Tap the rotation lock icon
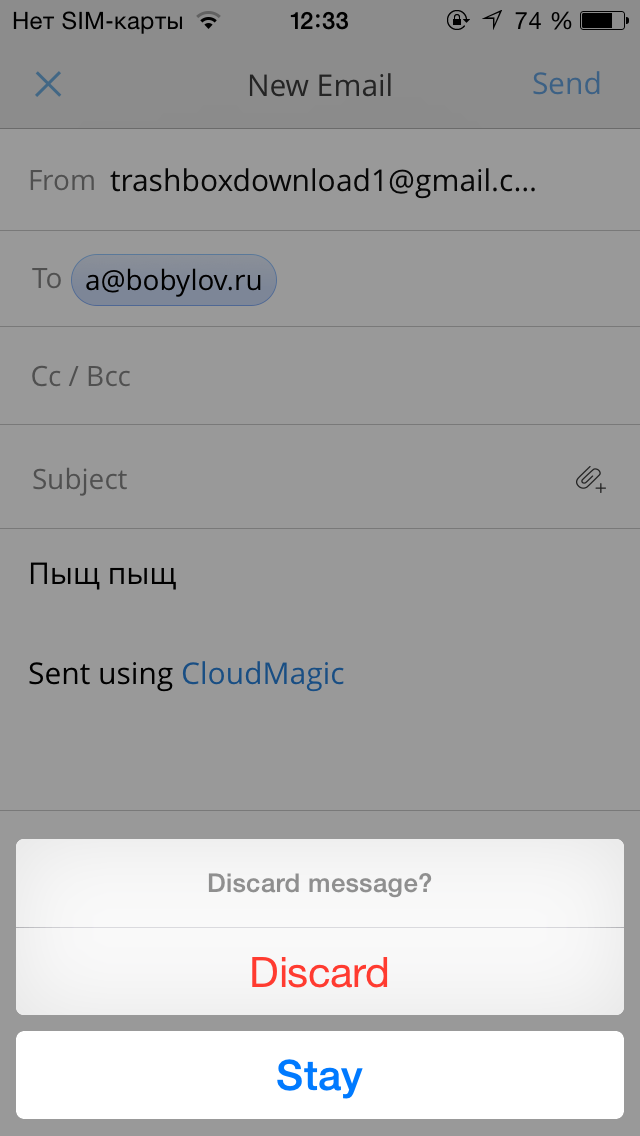Viewport: 640px width, 1136px height. tap(458, 21)
